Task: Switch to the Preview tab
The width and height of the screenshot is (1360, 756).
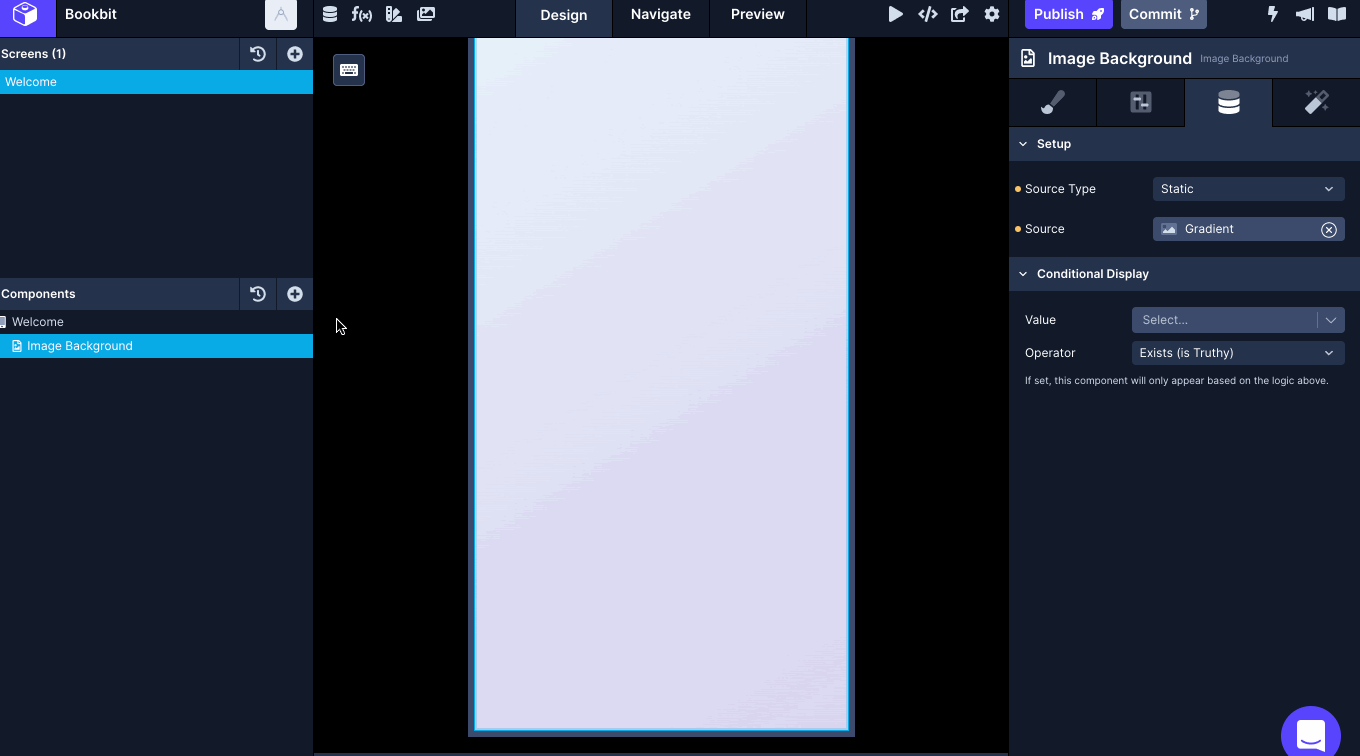Action: click(756, 14)
